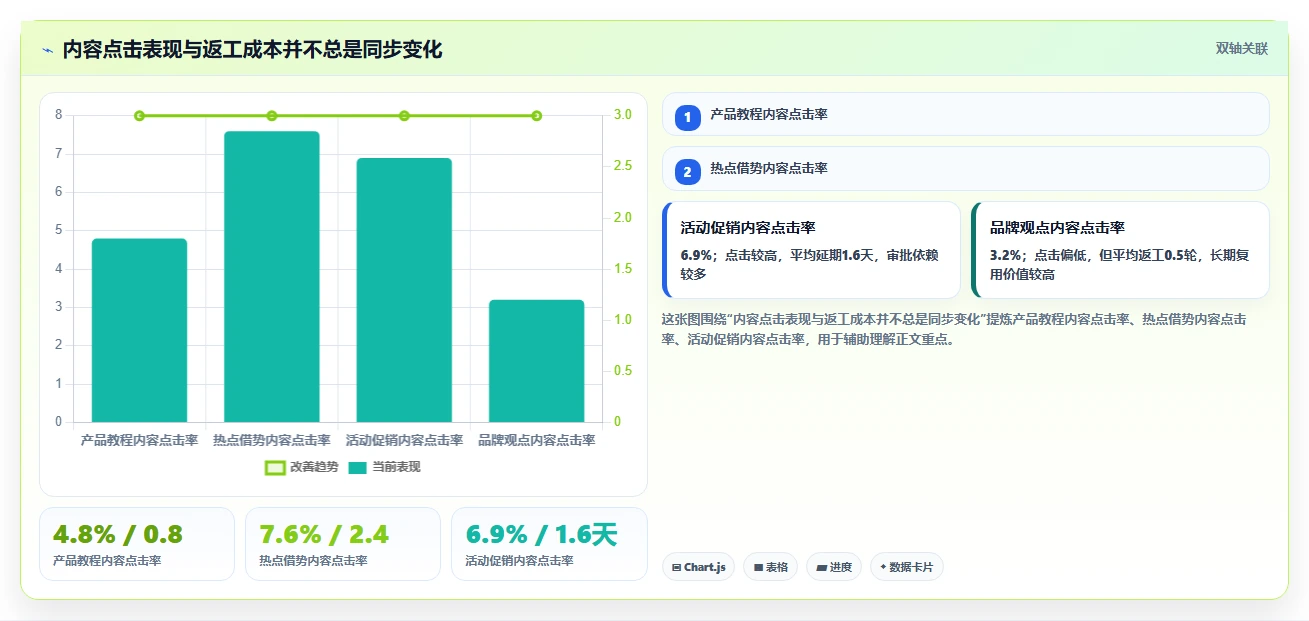Click the 表格 tag chip
Viewport: 1309px width, 621px height.
(770, 567)
